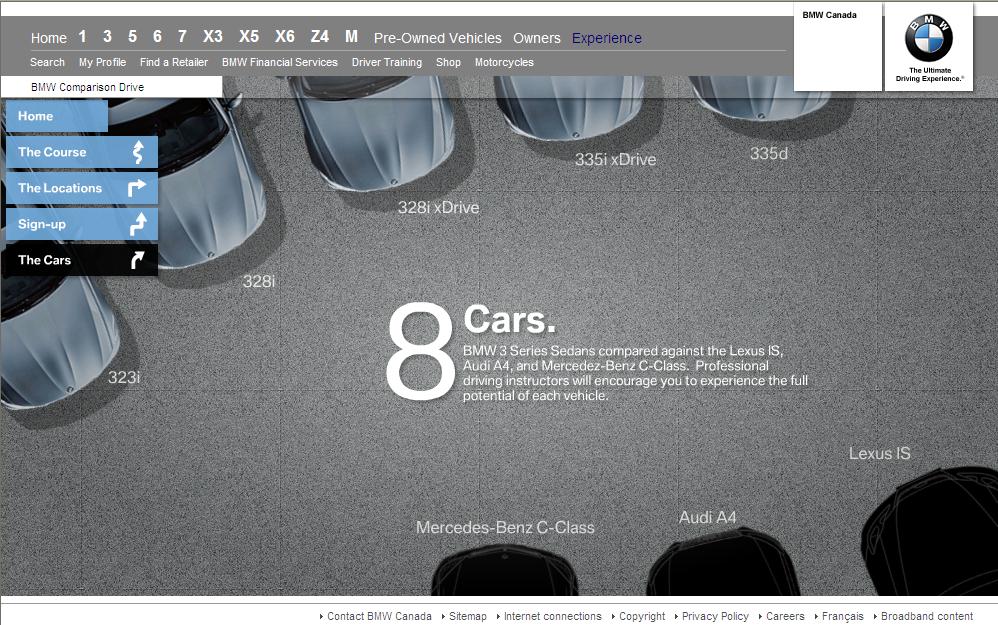Click the sidebar Home button
998x625 pixels.
point(57,116)
